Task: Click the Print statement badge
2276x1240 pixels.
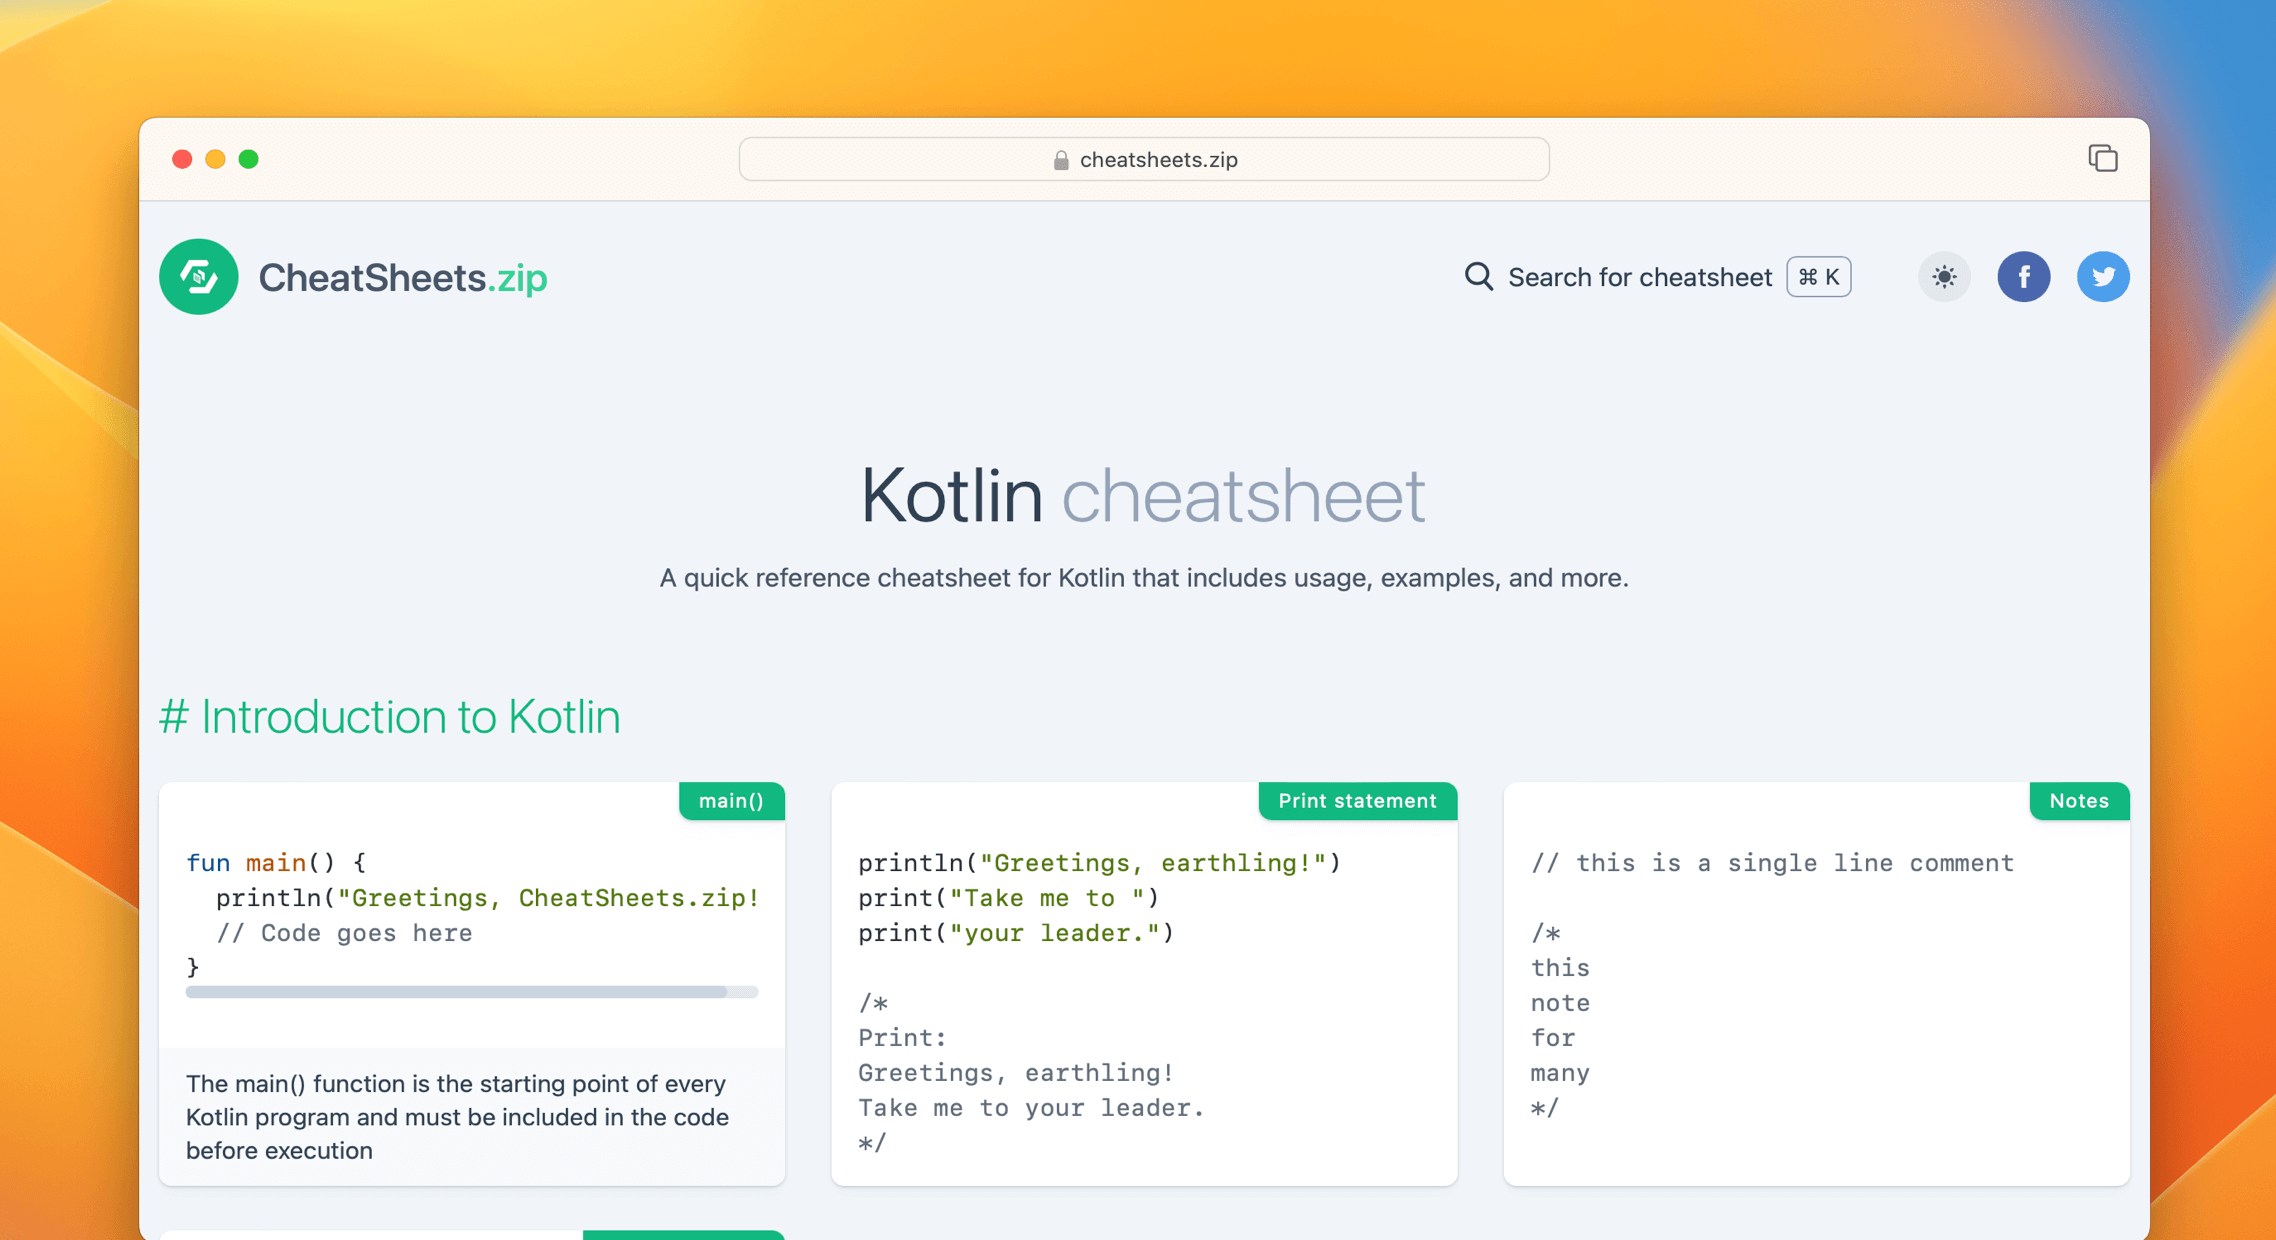Action: point(1357,800)
